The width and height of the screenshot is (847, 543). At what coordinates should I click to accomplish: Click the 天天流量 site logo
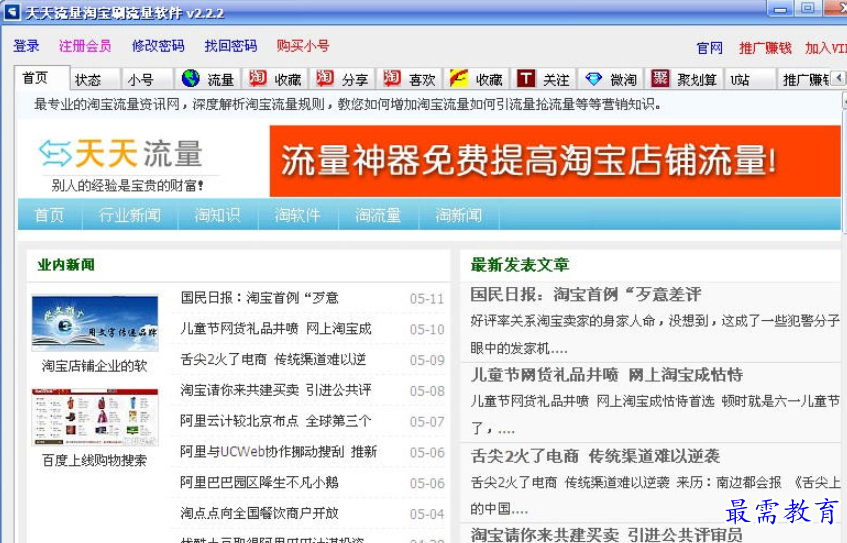(x=121, y=154)
